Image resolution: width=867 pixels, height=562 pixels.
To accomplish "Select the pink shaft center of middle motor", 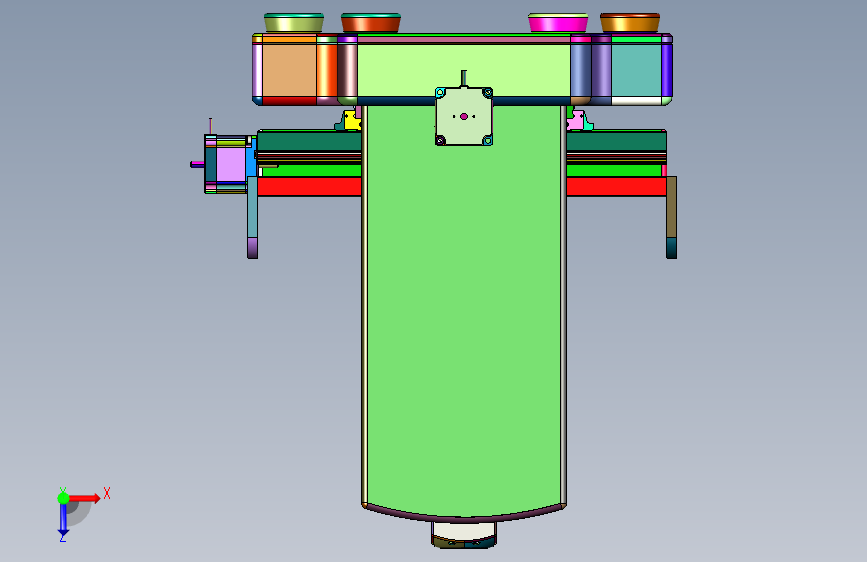I will click(x=463, y=116).
